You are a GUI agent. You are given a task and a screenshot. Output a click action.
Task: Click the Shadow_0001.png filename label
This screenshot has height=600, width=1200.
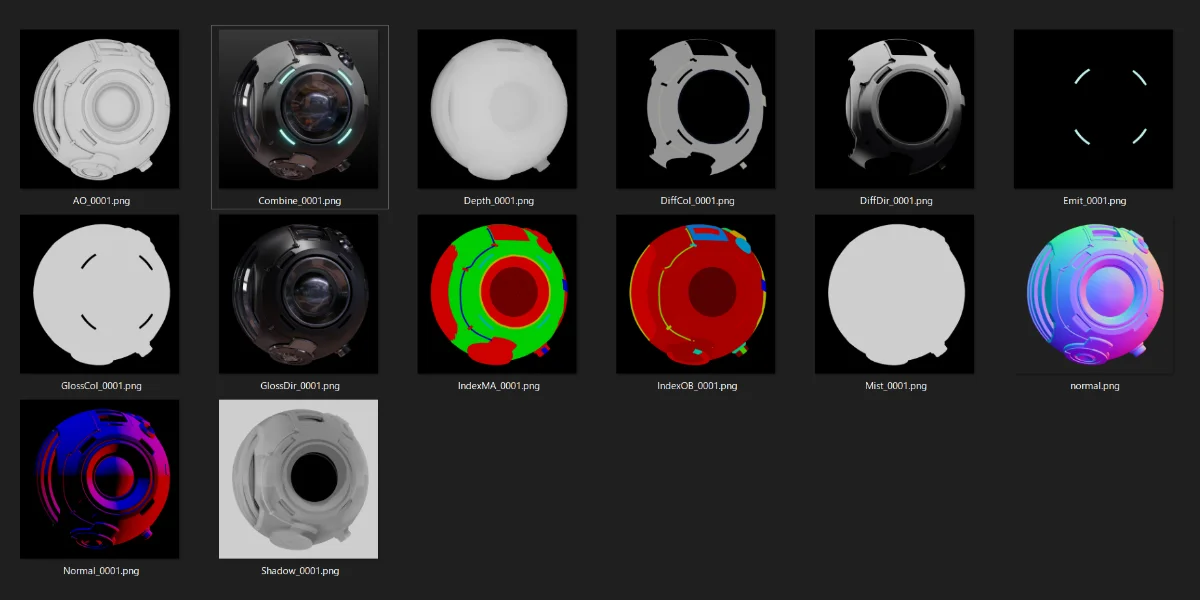coord(299,571)
